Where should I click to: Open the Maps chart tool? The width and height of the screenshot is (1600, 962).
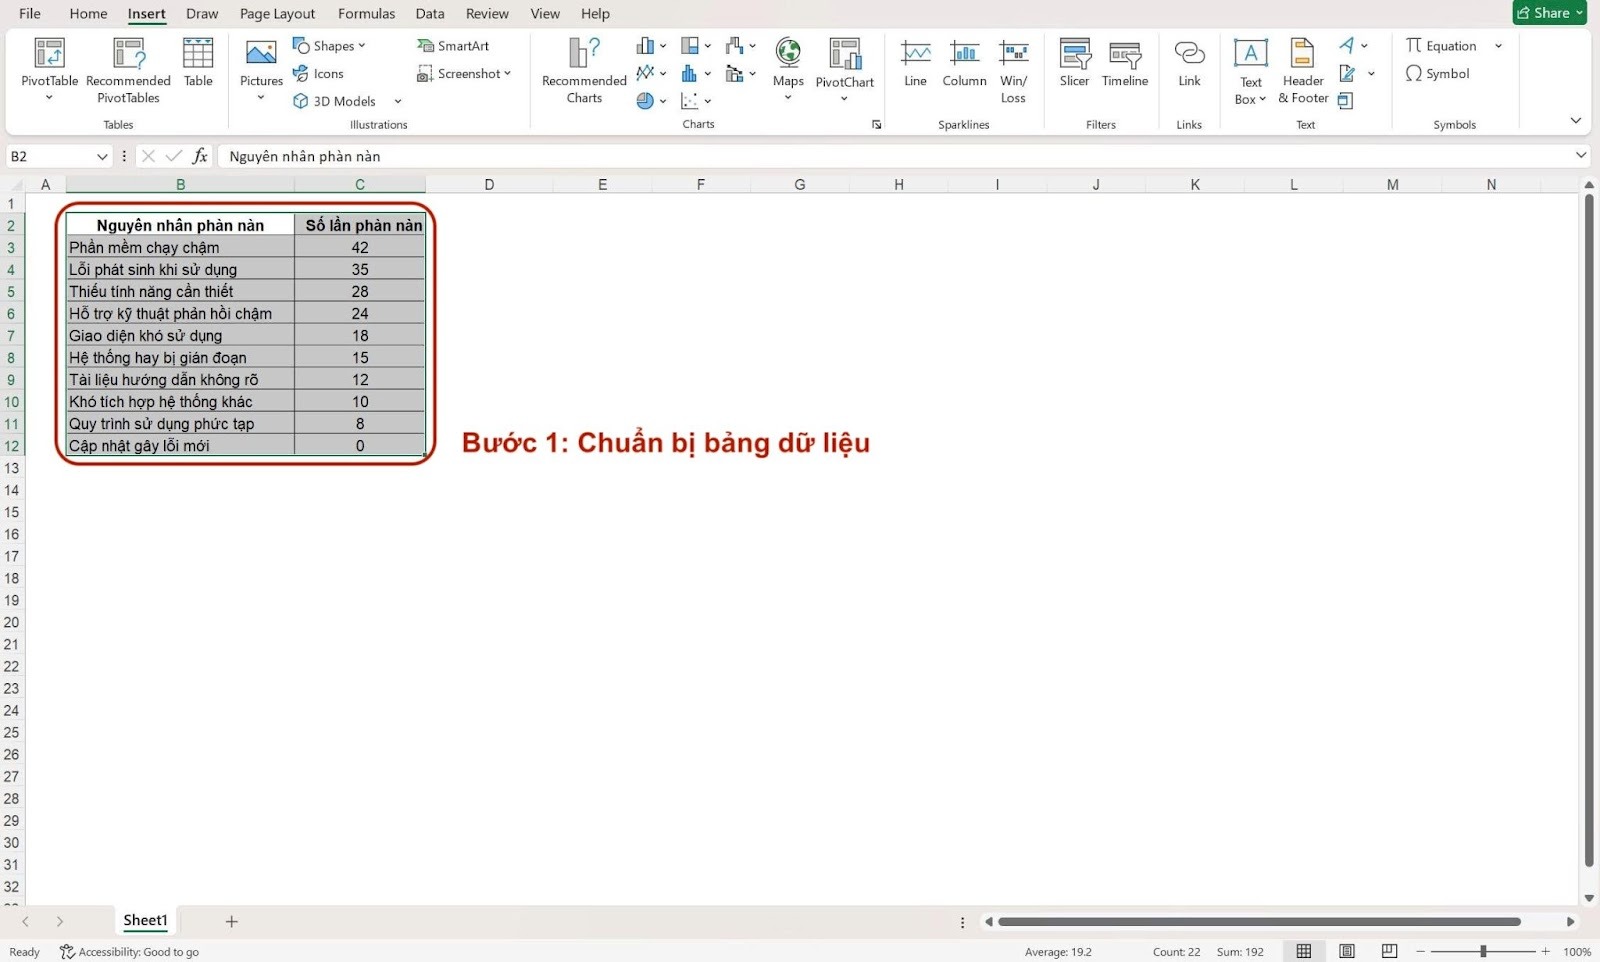click(788, 60)
